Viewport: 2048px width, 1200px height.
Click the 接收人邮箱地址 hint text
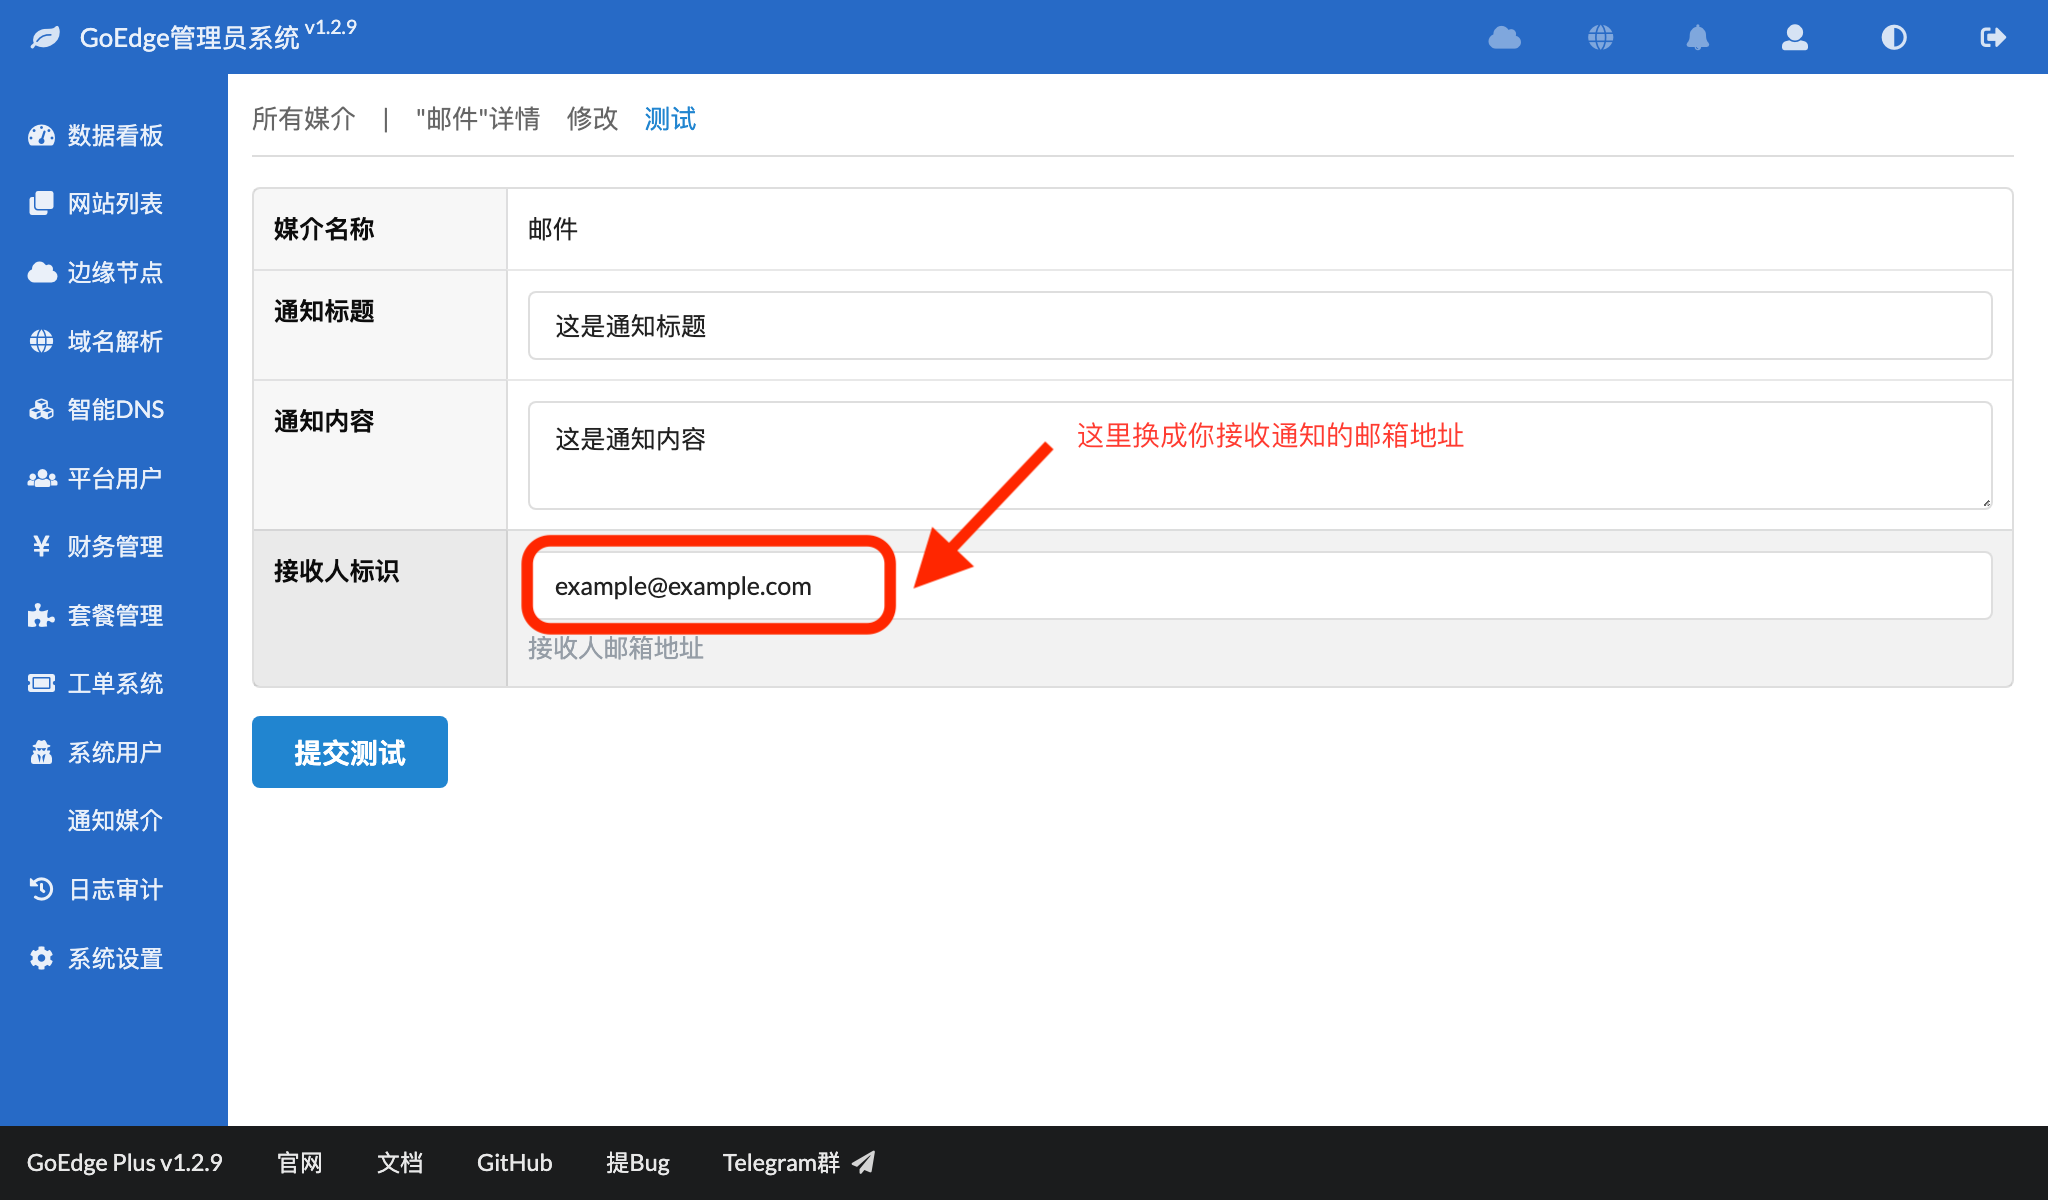[616, 648]
